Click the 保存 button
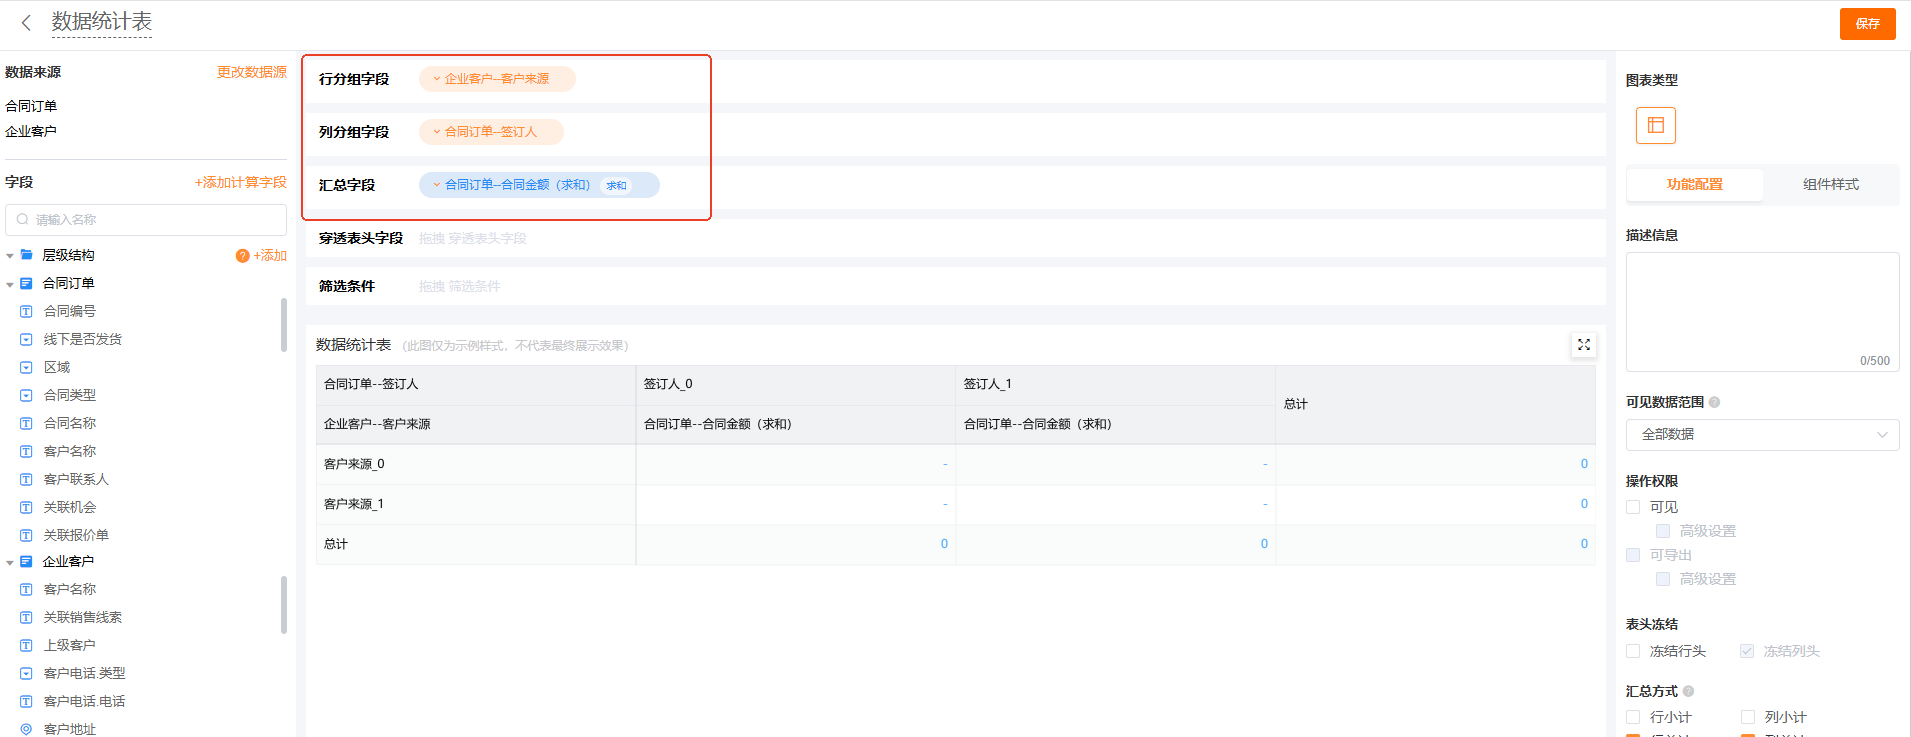 (1867, 24)
